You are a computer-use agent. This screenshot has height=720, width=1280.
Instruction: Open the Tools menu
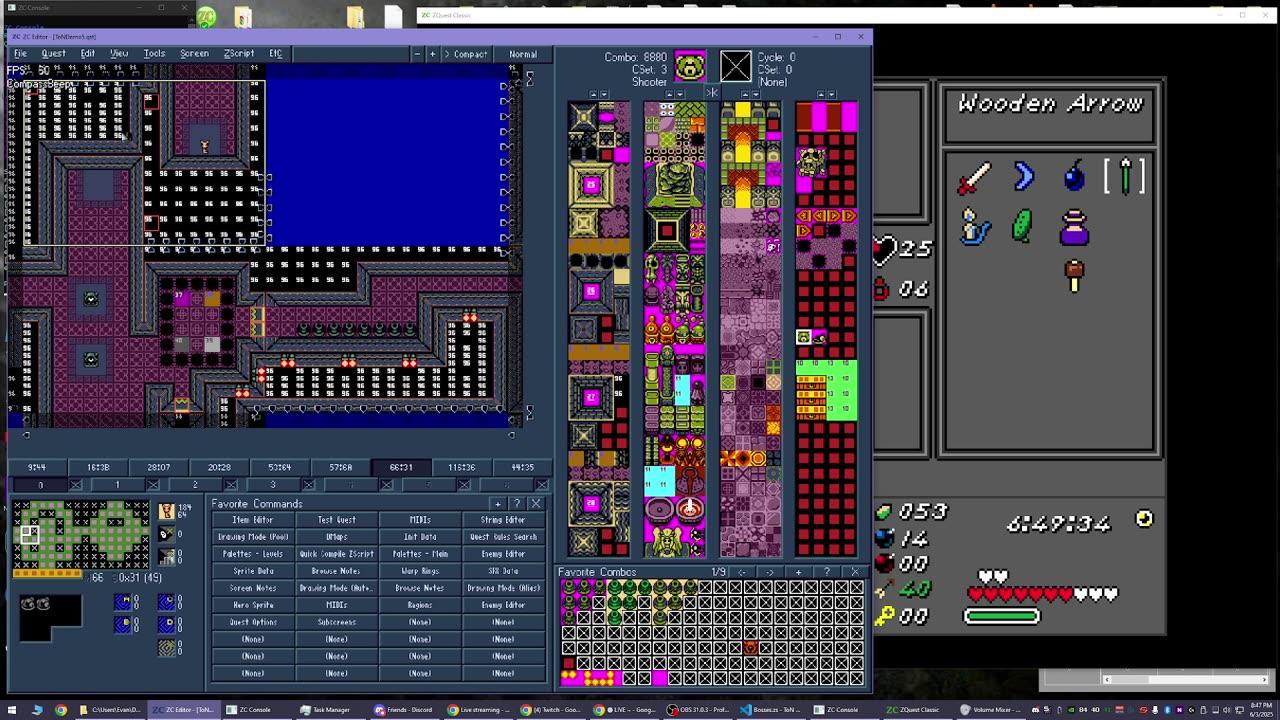tap(154, 54)
